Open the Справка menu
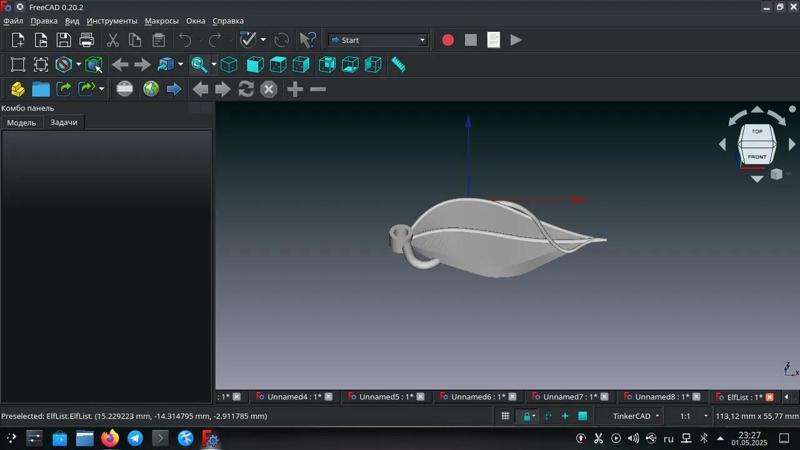 coord(228,21)
